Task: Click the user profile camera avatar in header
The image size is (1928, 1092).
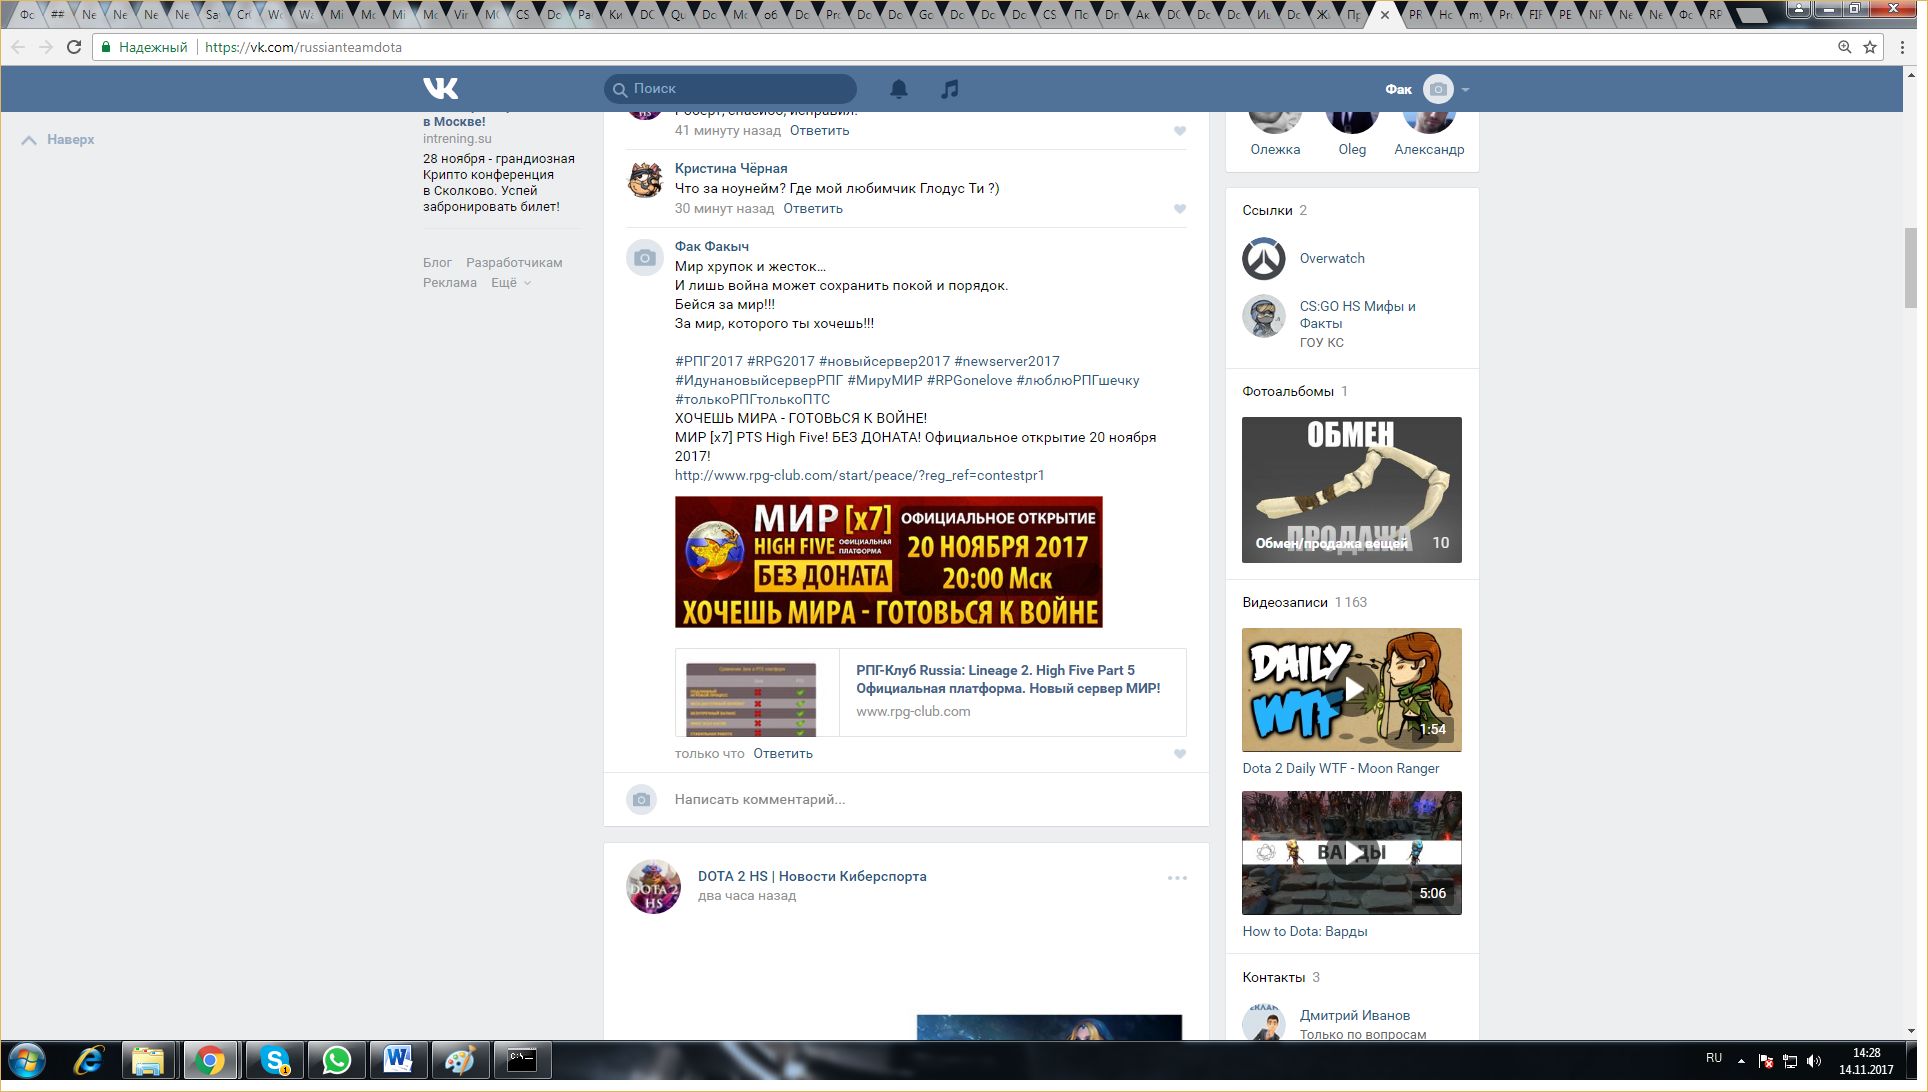Action: pyautogui.click(x=1438, y=89)
